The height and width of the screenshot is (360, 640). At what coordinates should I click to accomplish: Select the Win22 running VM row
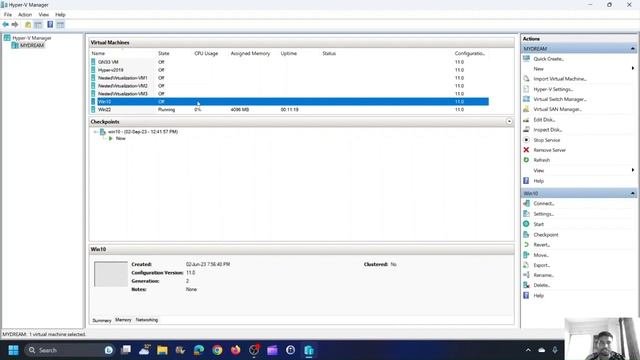(x=289, y=110)
